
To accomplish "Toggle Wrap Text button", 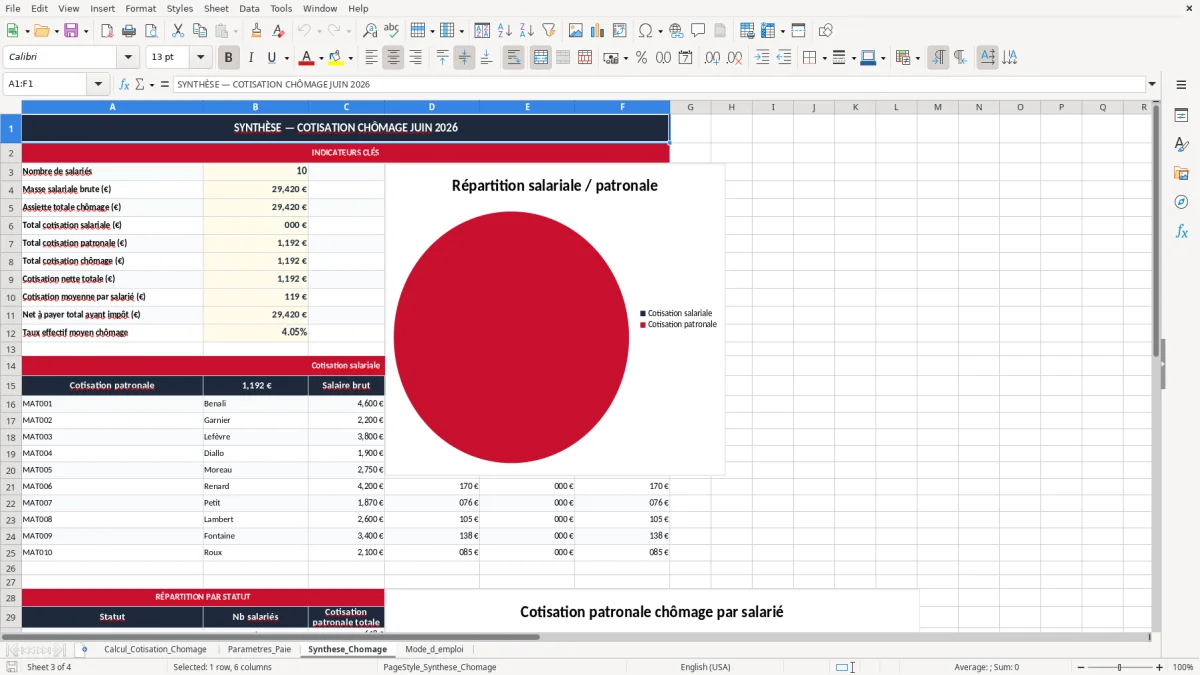I will tap(514, 58).
